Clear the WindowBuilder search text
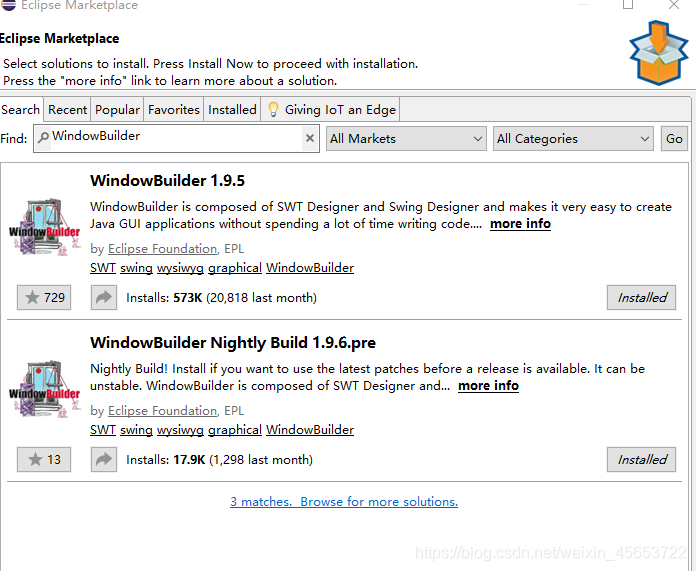This screenshot has height=571, width=696. (x=310, y=138)
